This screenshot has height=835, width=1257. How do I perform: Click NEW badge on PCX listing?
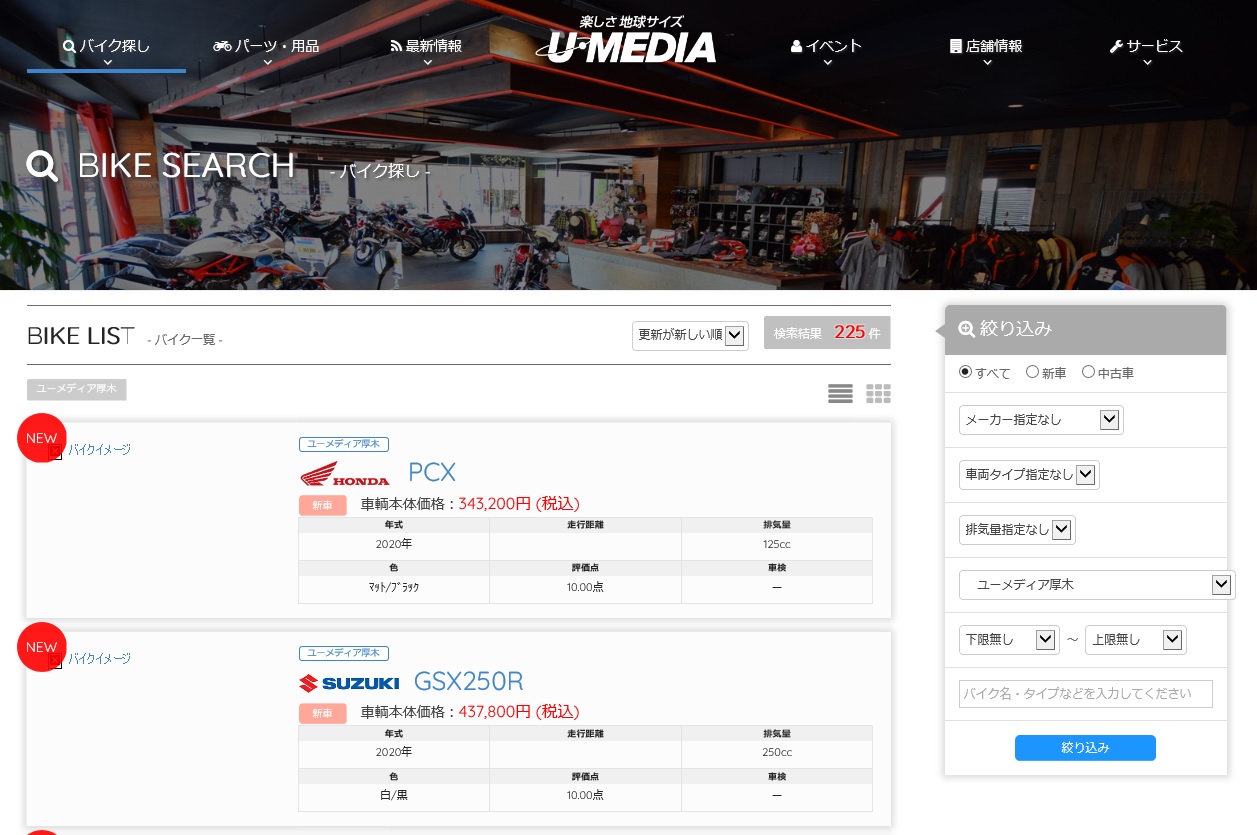[x=42, y=438]
